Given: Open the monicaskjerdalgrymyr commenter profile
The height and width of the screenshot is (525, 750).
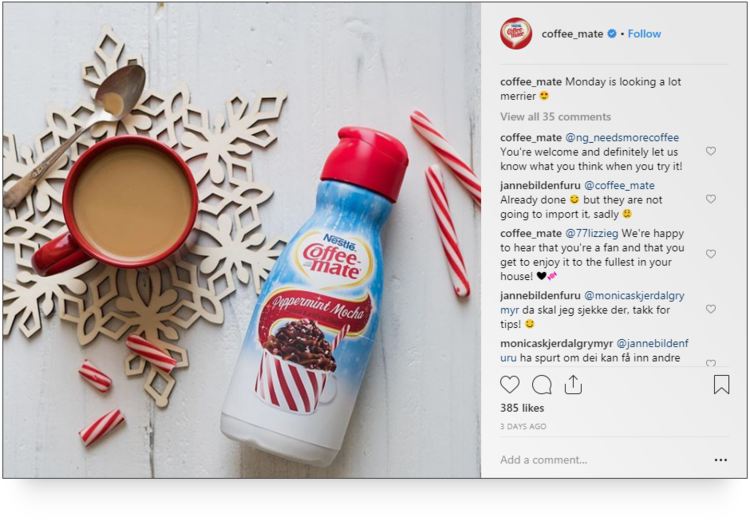Looking at the screenshot, I should [556, 343].
